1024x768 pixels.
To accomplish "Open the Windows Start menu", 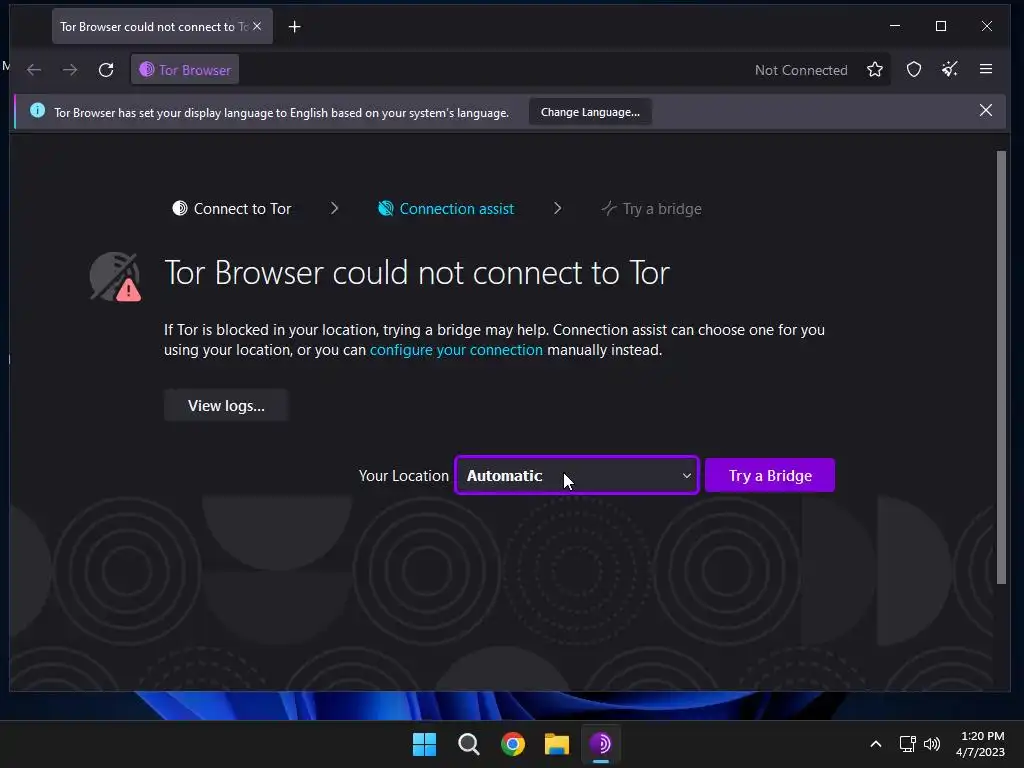I will pos(424,744).
